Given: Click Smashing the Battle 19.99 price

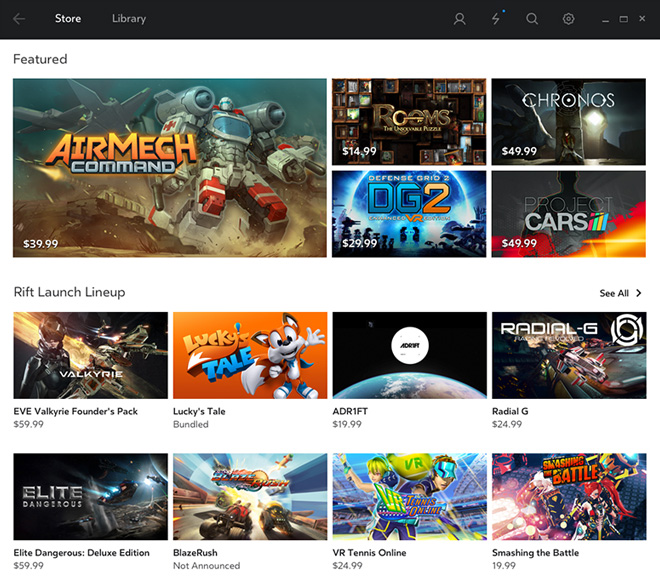Looking at the screenshot, I should (x=504, y=566).
